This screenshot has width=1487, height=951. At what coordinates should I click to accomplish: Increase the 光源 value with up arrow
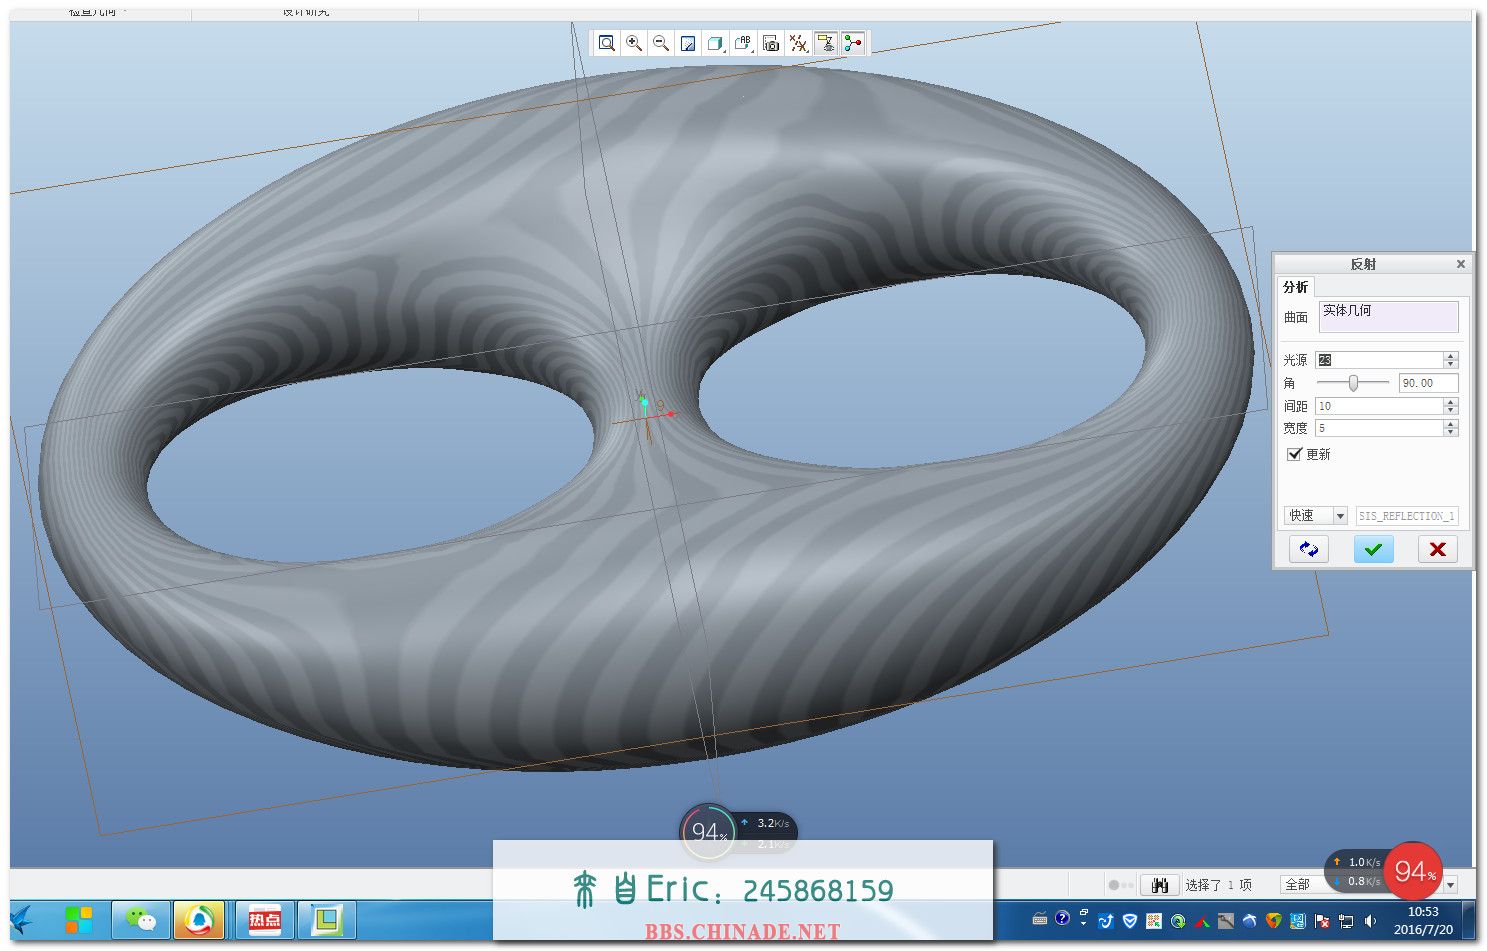1451,356
